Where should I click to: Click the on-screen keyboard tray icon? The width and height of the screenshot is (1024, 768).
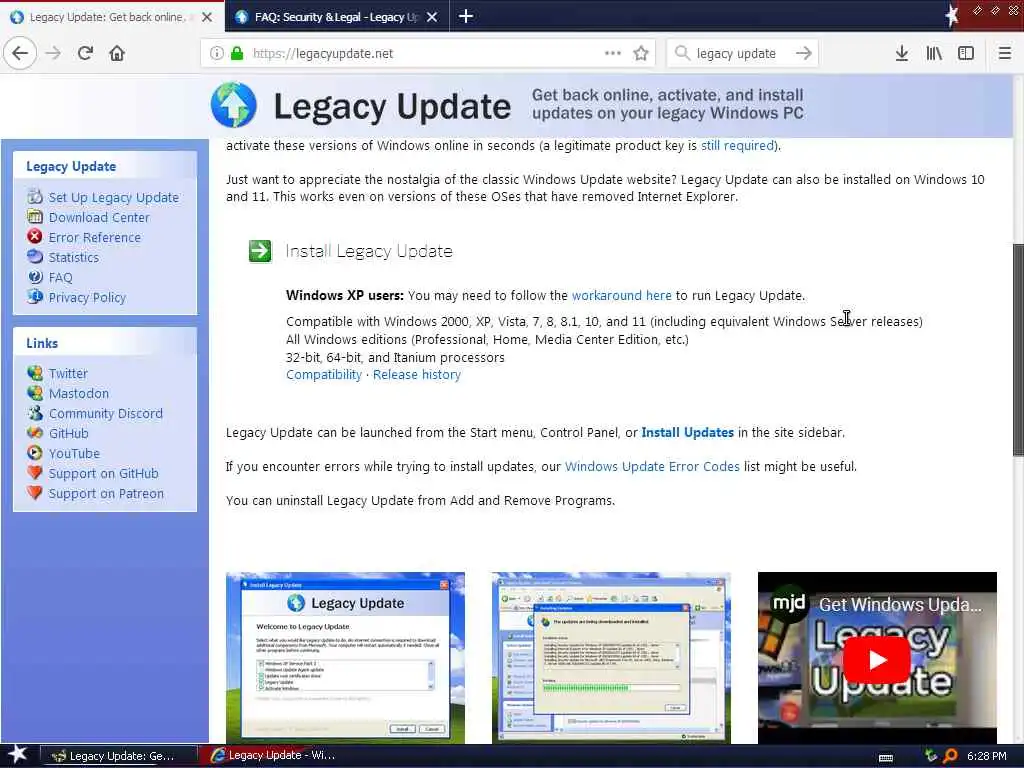click(886, 758)
